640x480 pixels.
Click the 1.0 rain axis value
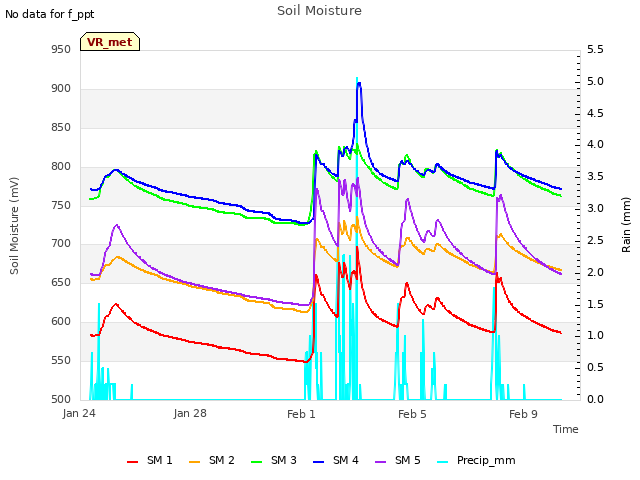[x=595, y=336]
